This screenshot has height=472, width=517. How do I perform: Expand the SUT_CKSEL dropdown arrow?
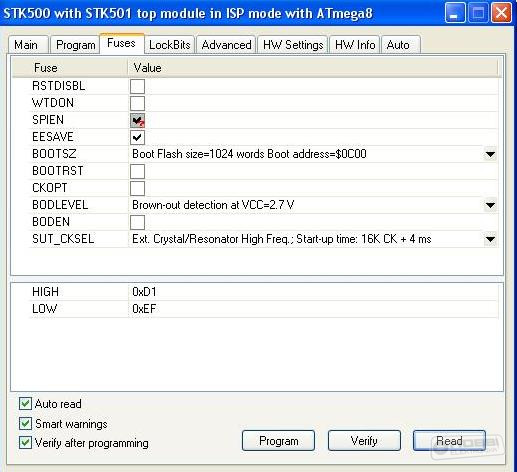[x=490, y=239]
